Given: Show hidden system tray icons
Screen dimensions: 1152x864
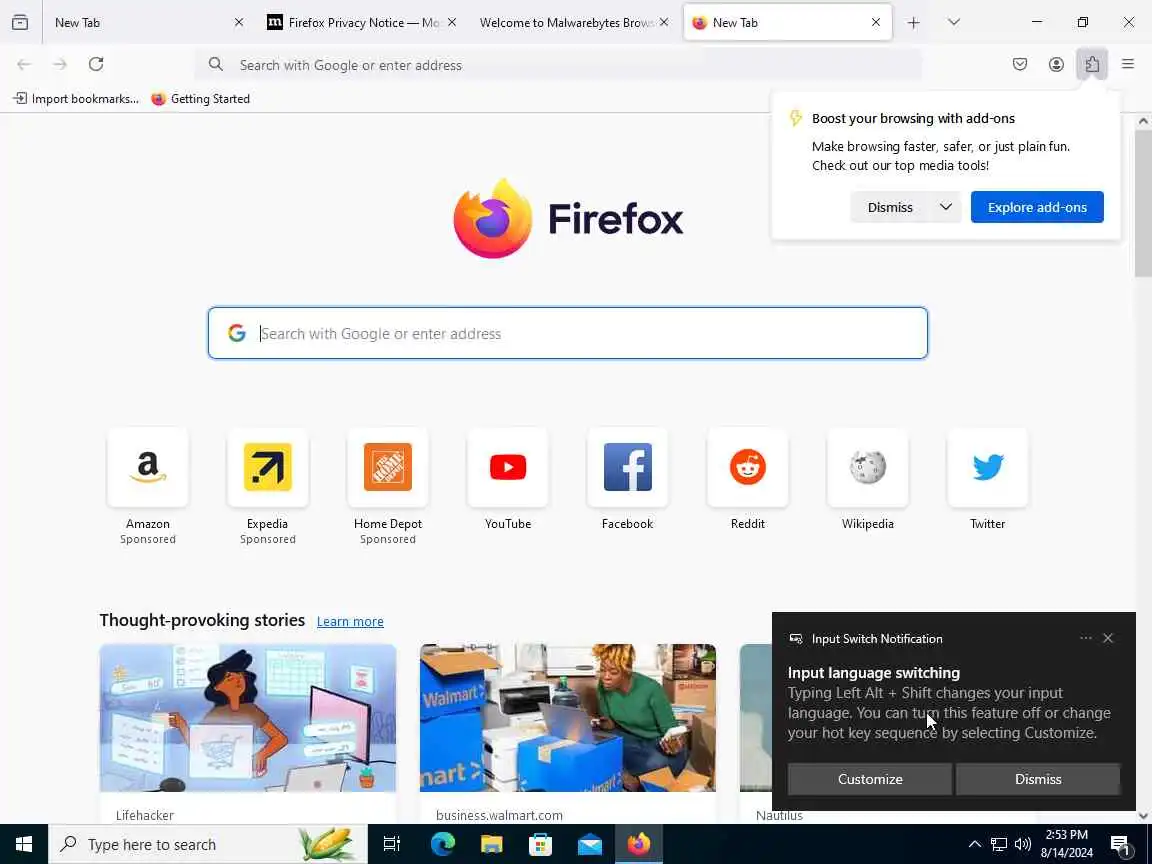Looking at the screenshot, I should click(x=975, y=844).
